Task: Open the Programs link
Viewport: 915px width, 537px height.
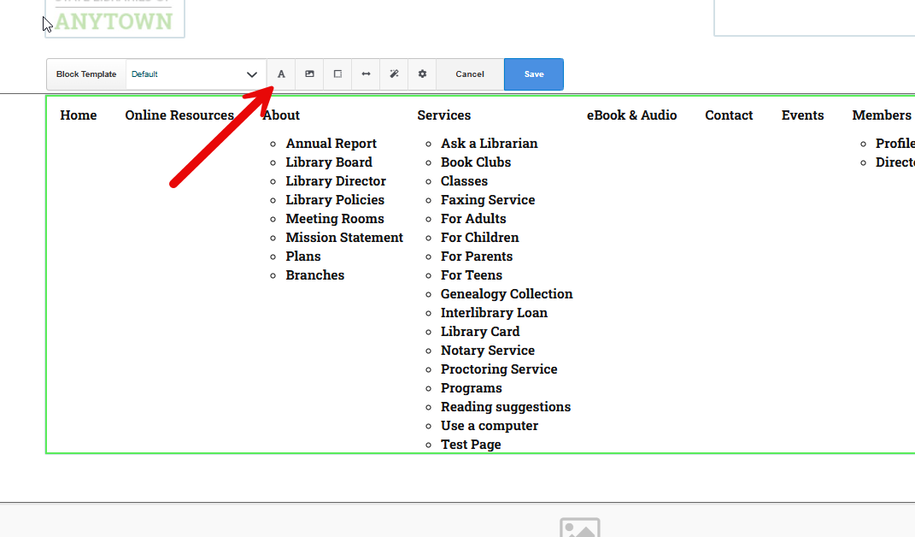Action: click(471, 388)
